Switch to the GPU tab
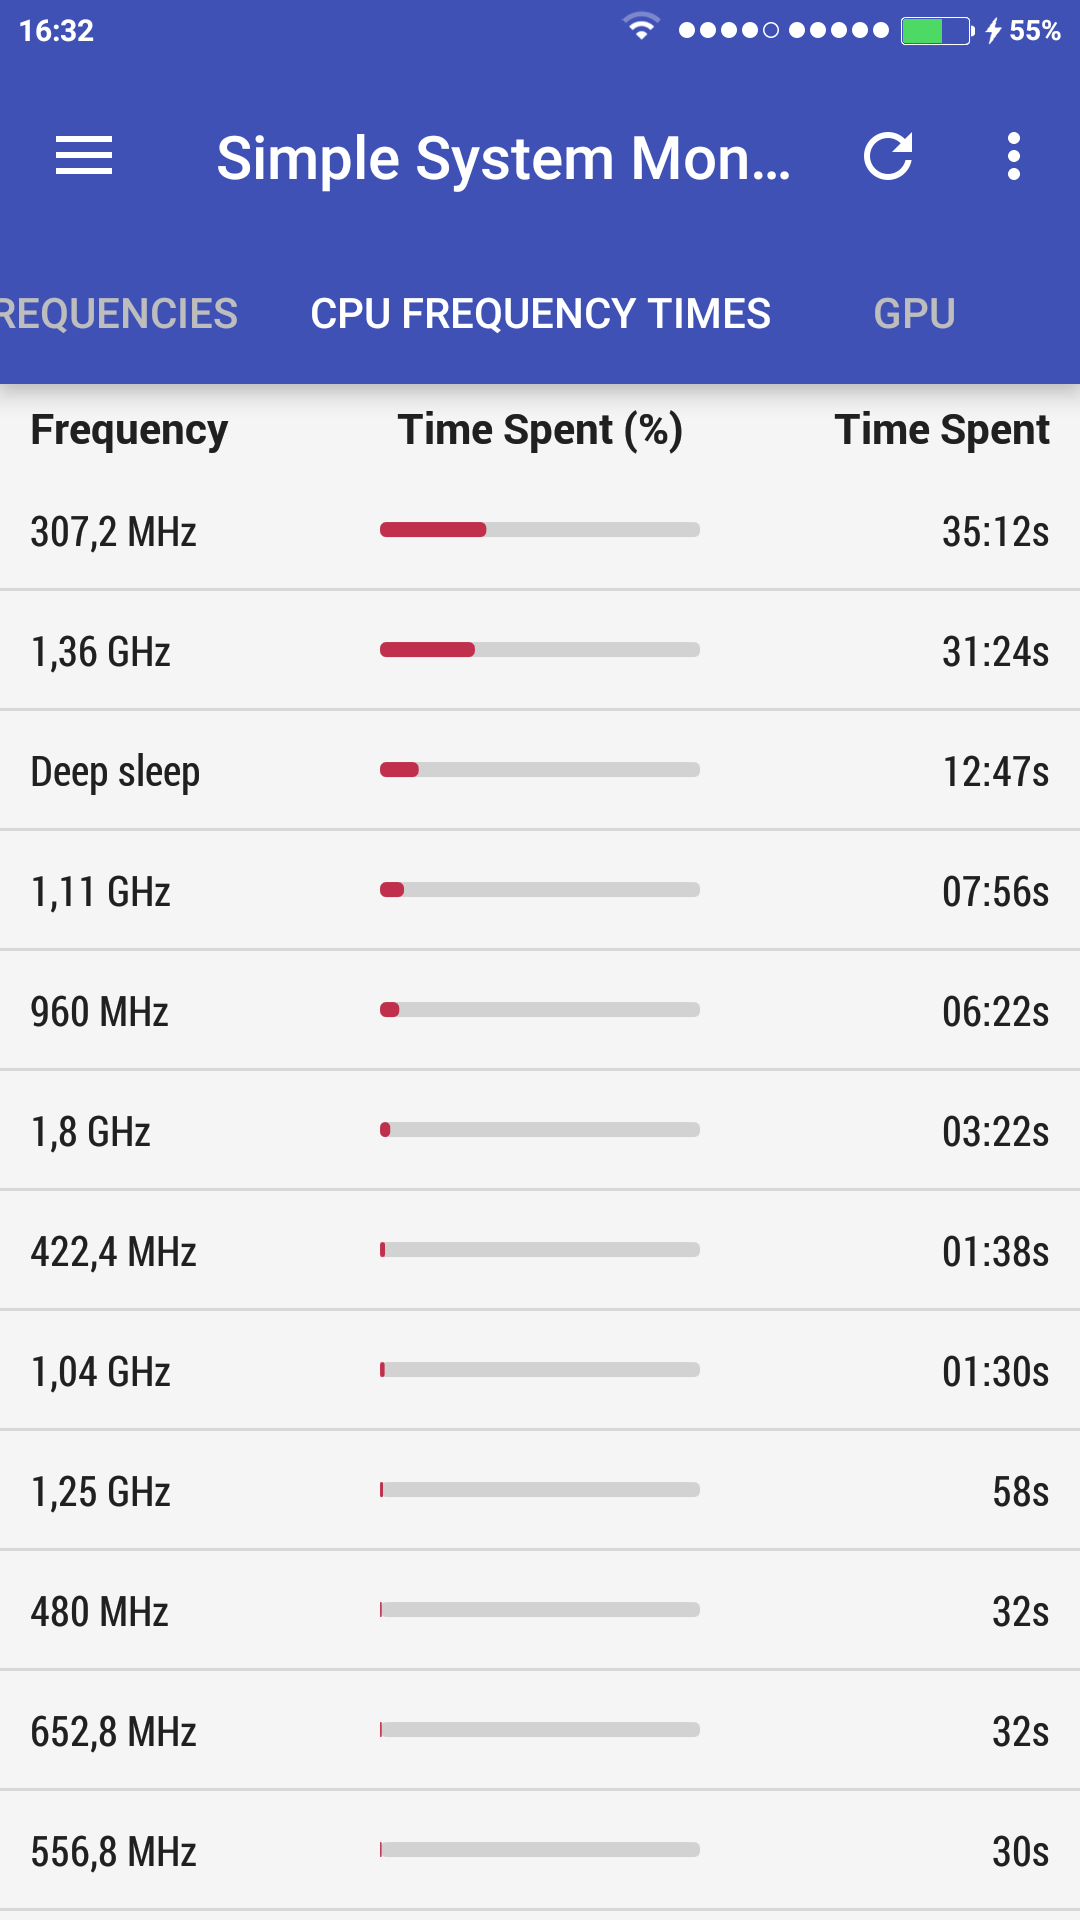Image resolution: width=1080 pixels, height=1920 pixels. click(x=914, y=314)
